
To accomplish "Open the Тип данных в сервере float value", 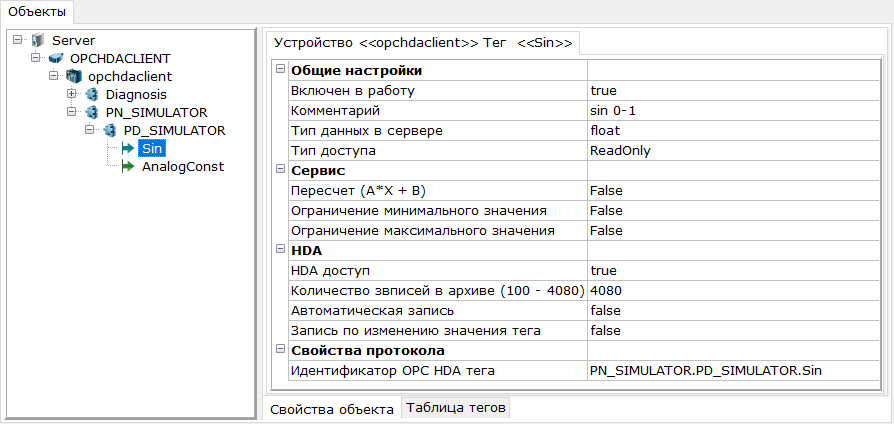I will tap(733, 130).
